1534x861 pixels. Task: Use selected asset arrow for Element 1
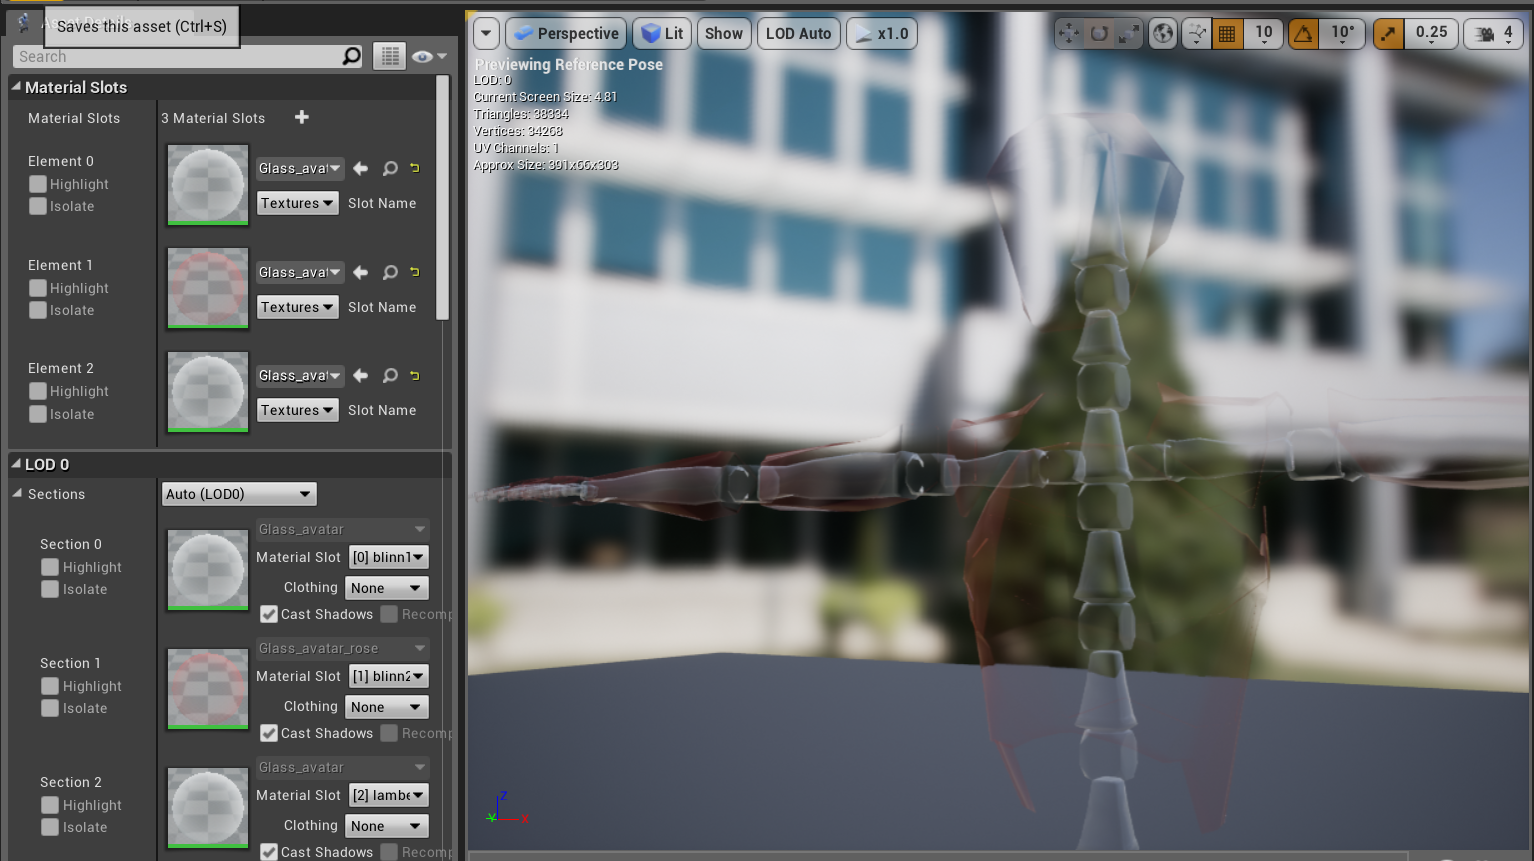coord(361,272)
